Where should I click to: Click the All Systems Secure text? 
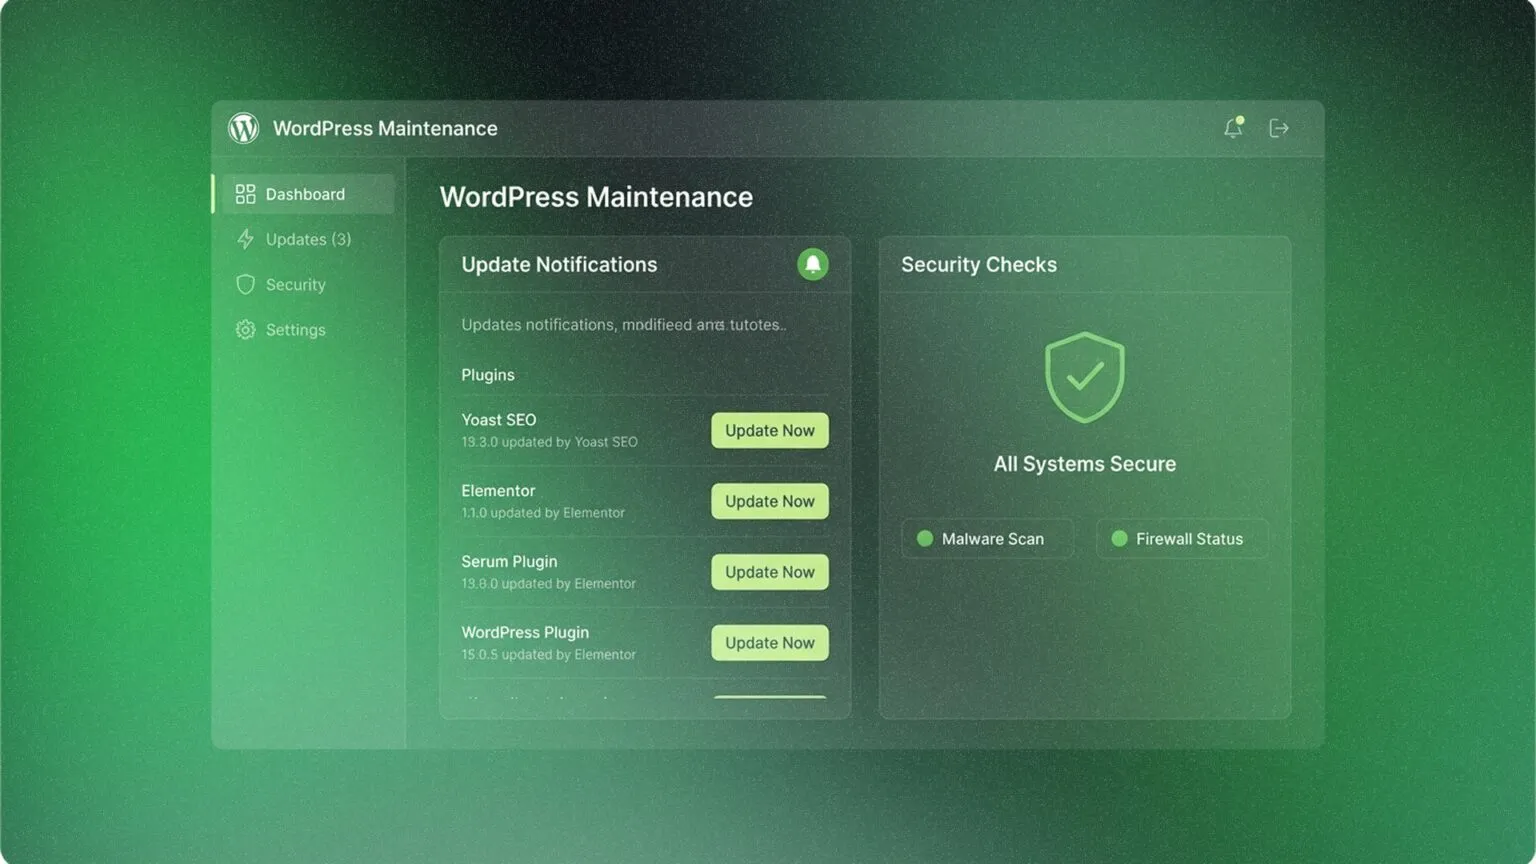pyautogui.click(x=1085, y=464)
